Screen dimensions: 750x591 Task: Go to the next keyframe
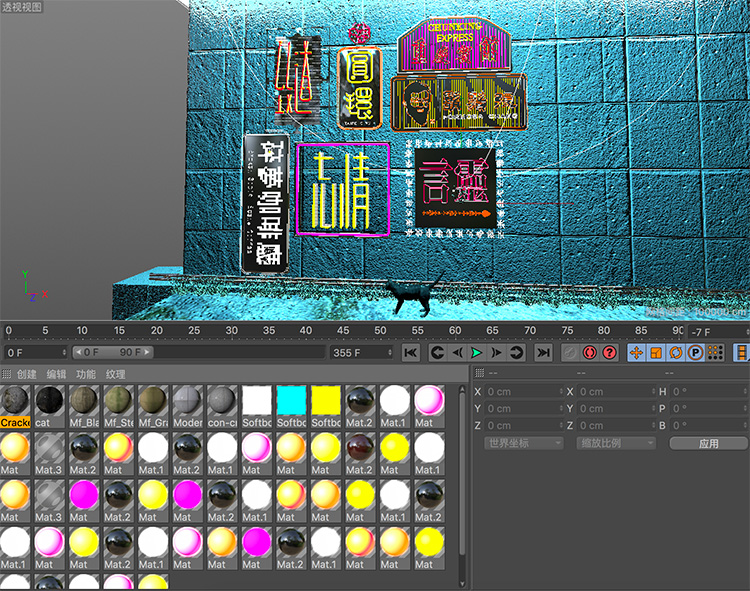(x=517, y=353)
